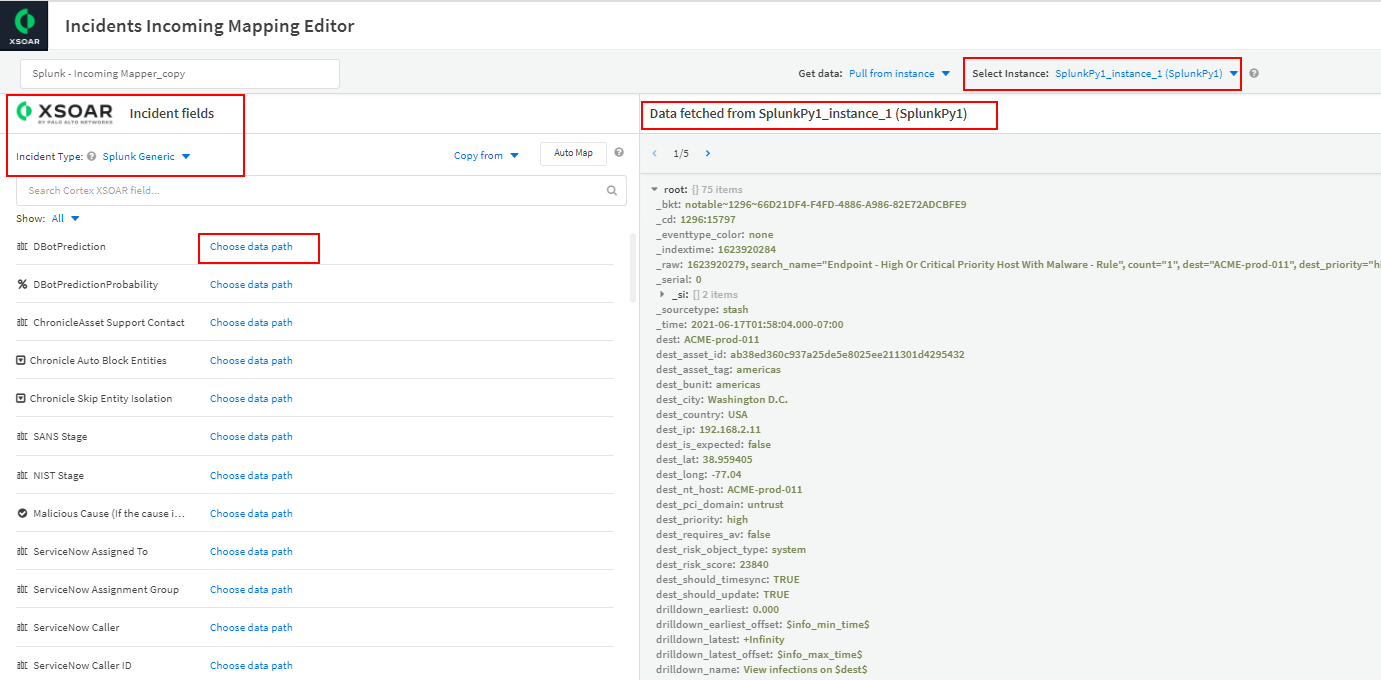This screenshot has width=1381, height=680.
Task: Go to previous fetched data sample
Action: click(655, 154)
